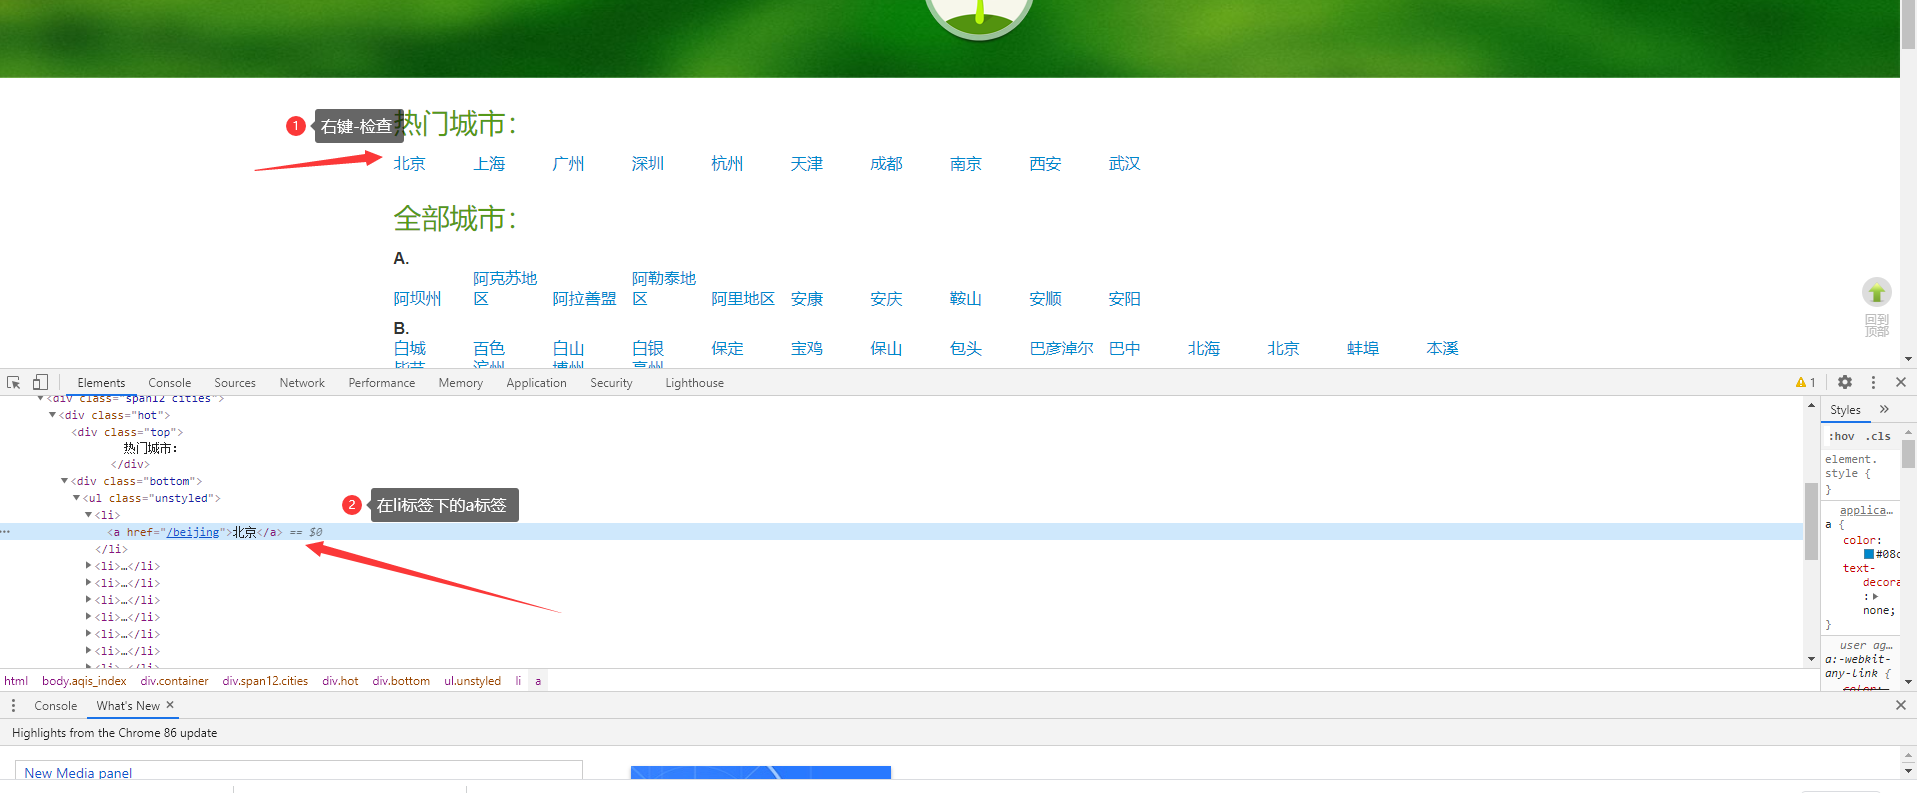1917x793 pixels.
Task: Click the body.aqis_index breadcrumb
Action: pos(84,681)
